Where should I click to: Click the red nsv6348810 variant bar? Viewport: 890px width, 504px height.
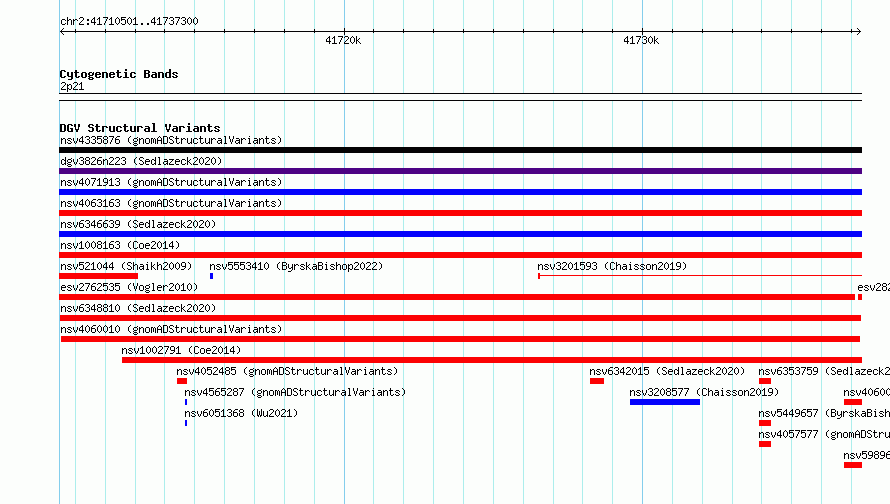(460, 318)
